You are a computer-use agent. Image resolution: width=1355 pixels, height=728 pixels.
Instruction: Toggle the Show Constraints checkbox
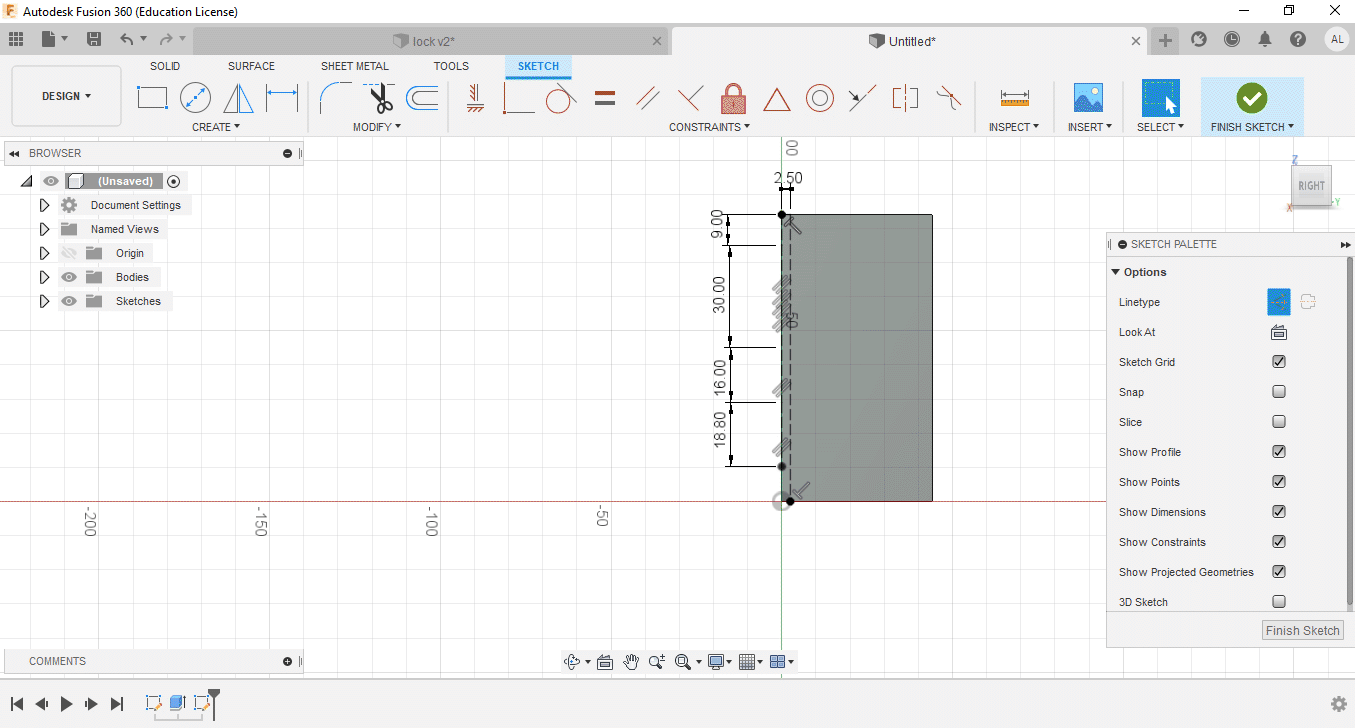(x=1278, y=542)
